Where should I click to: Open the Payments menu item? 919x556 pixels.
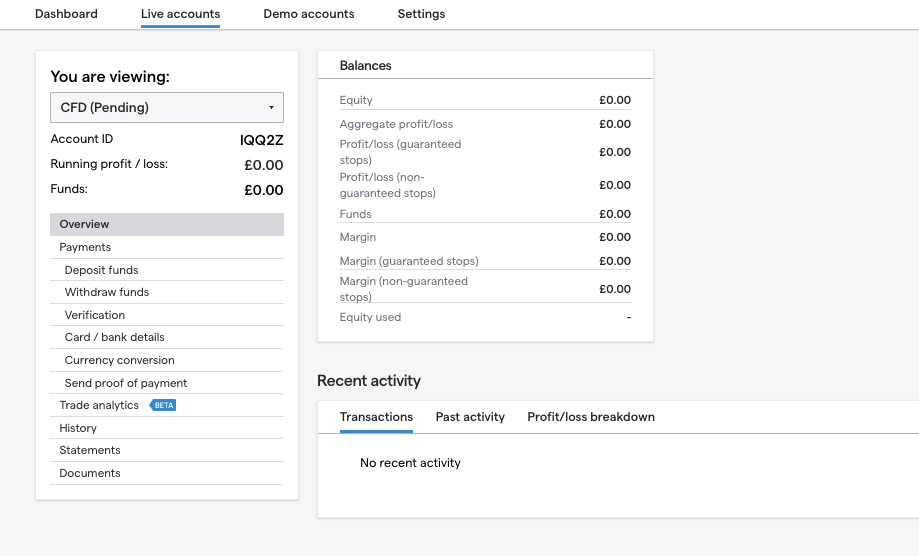167,247
